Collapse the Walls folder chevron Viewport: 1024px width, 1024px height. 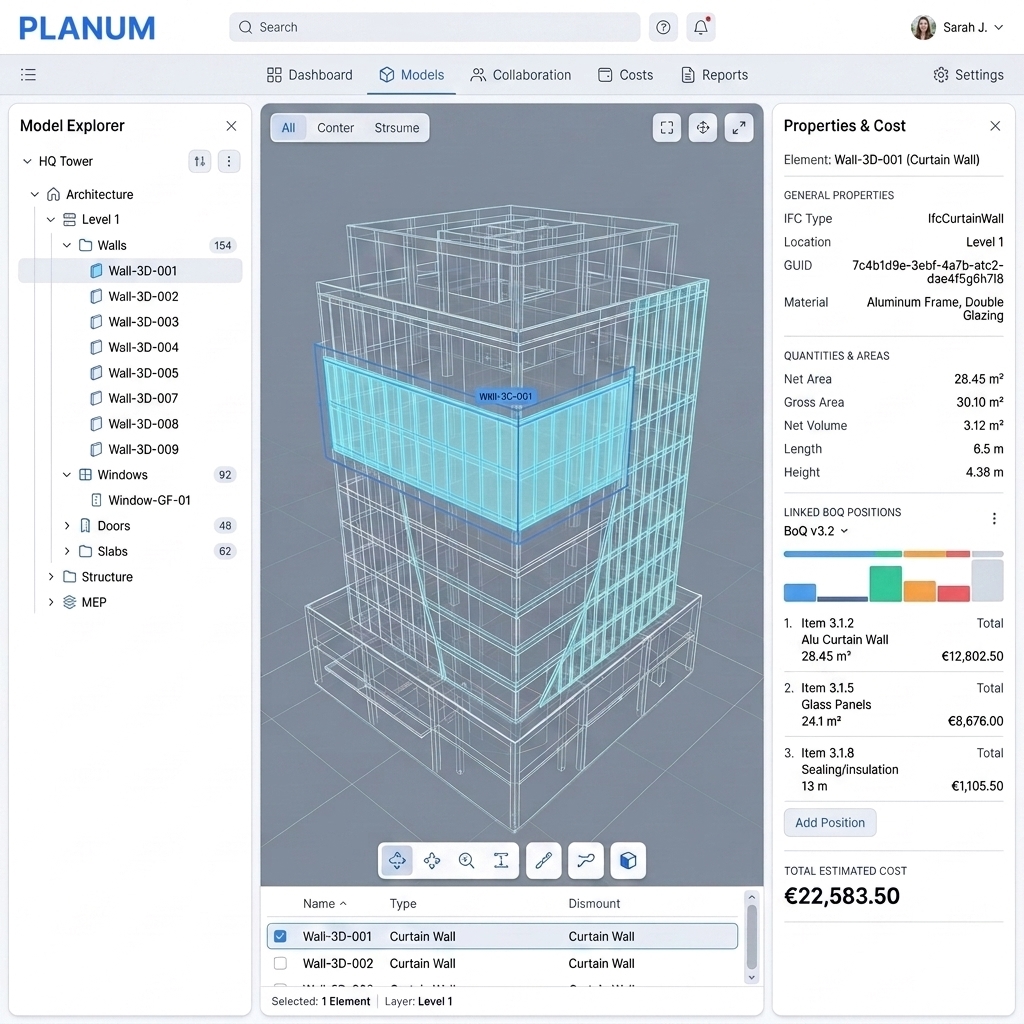point(67,246)
